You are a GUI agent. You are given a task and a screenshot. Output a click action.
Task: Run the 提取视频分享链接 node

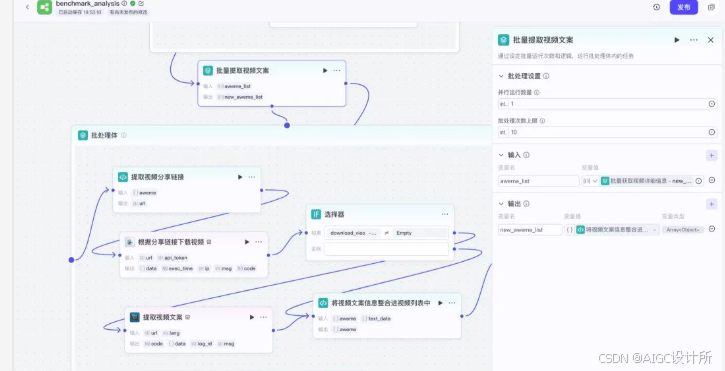pos(240,177)
